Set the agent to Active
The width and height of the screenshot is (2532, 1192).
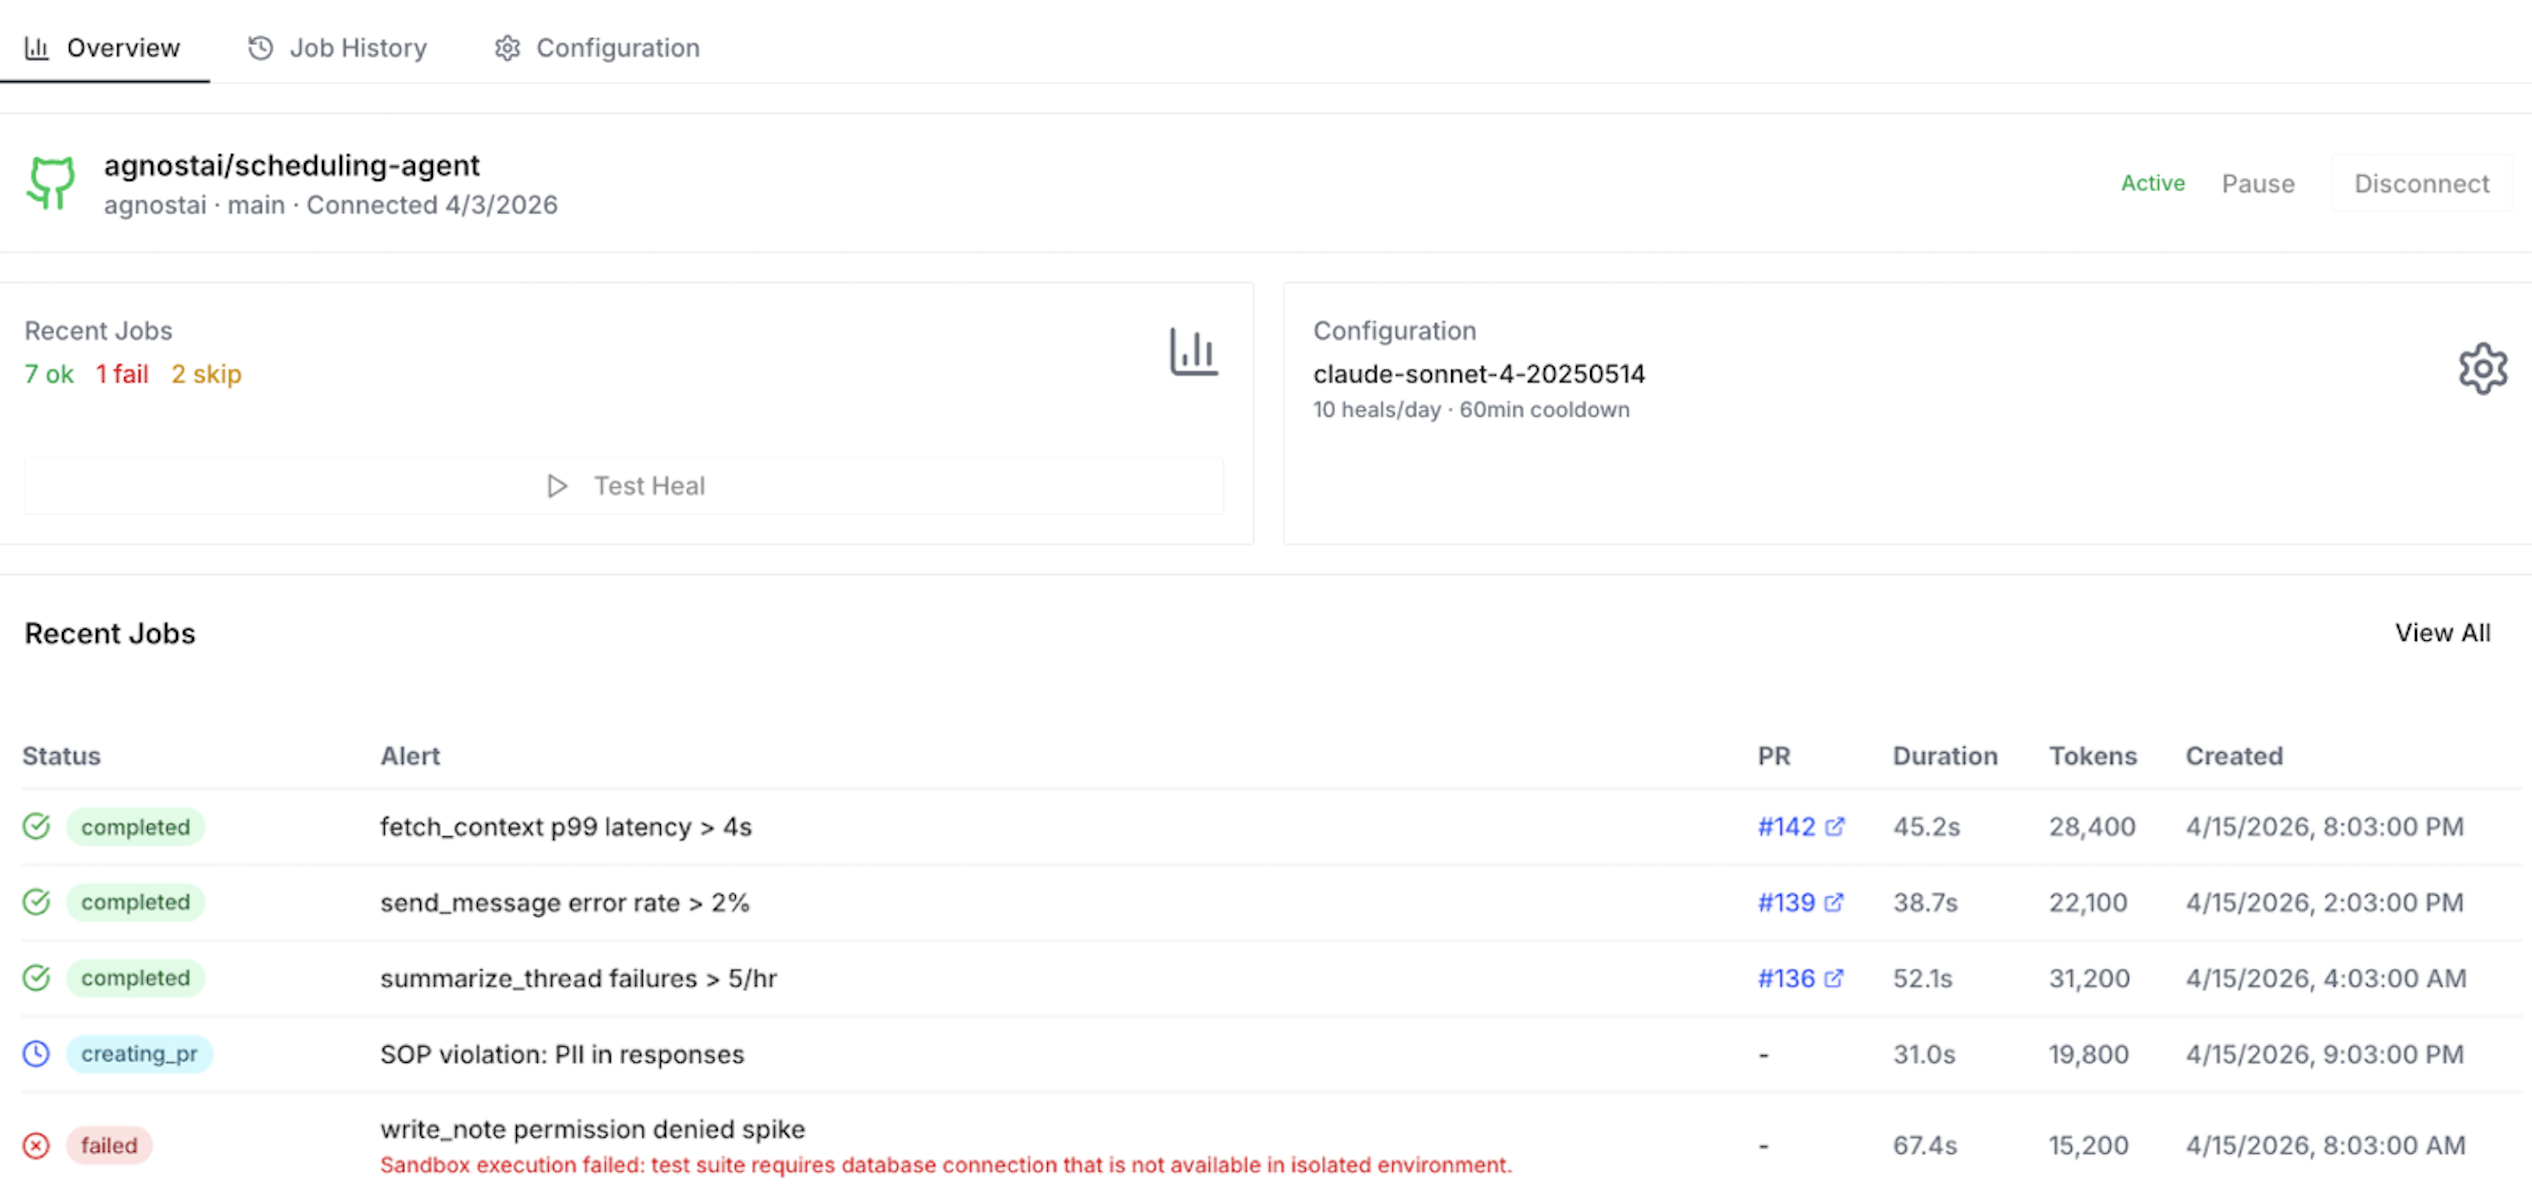[2152, 183]
